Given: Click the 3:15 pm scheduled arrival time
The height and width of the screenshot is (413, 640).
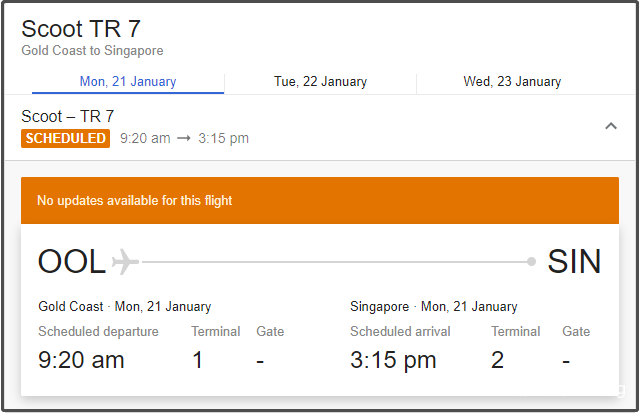Looking at the screenshot, I should coord(393,360).
